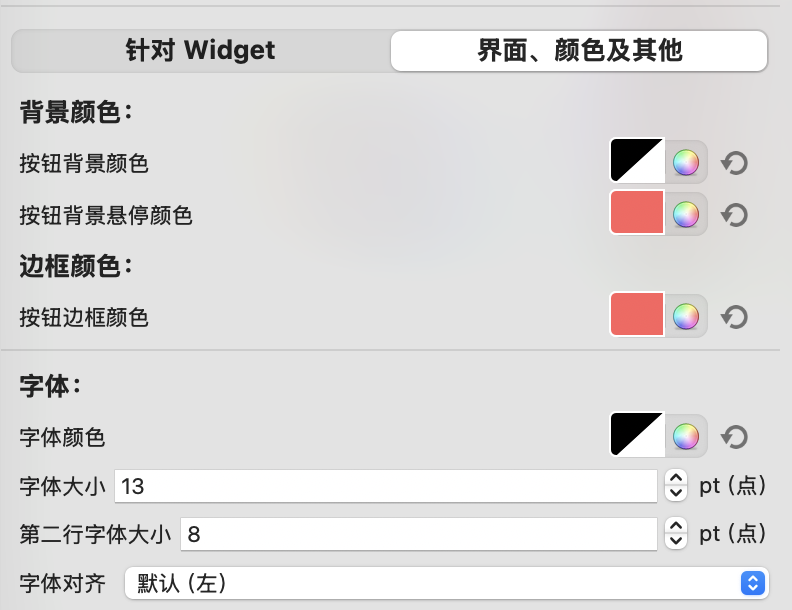This screenshot has width=792, height=610.
Task: Click the 第二行字体大小 field showing 8
Action: point(419,534)
